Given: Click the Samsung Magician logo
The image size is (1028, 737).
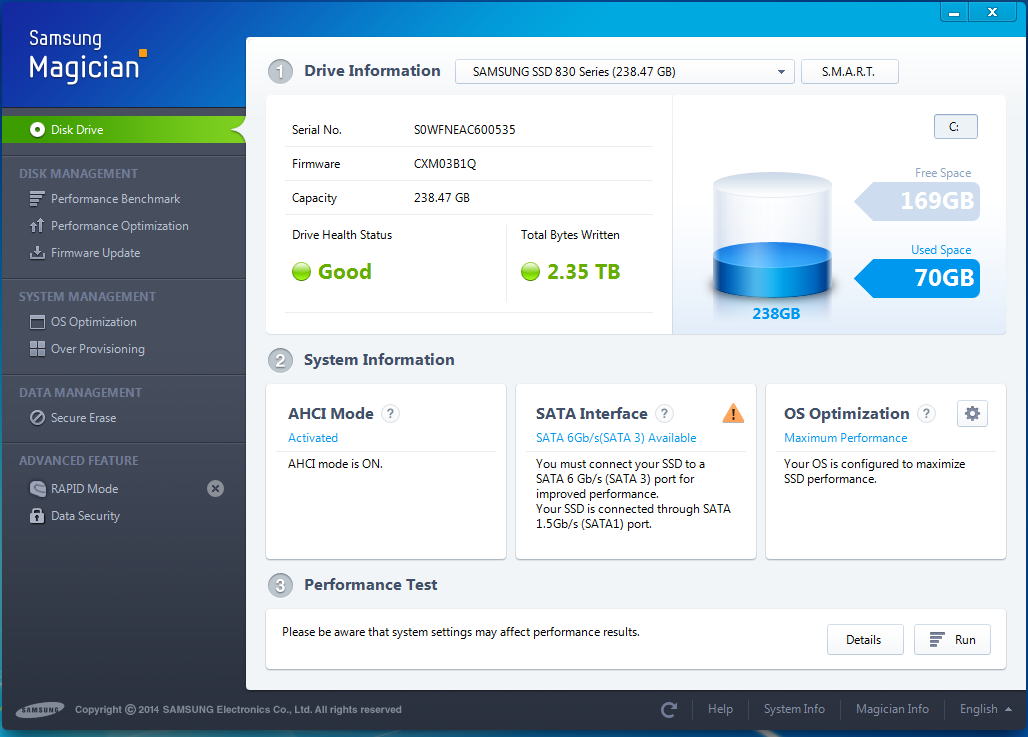Looking at the screenshot, I should (88, 56).
